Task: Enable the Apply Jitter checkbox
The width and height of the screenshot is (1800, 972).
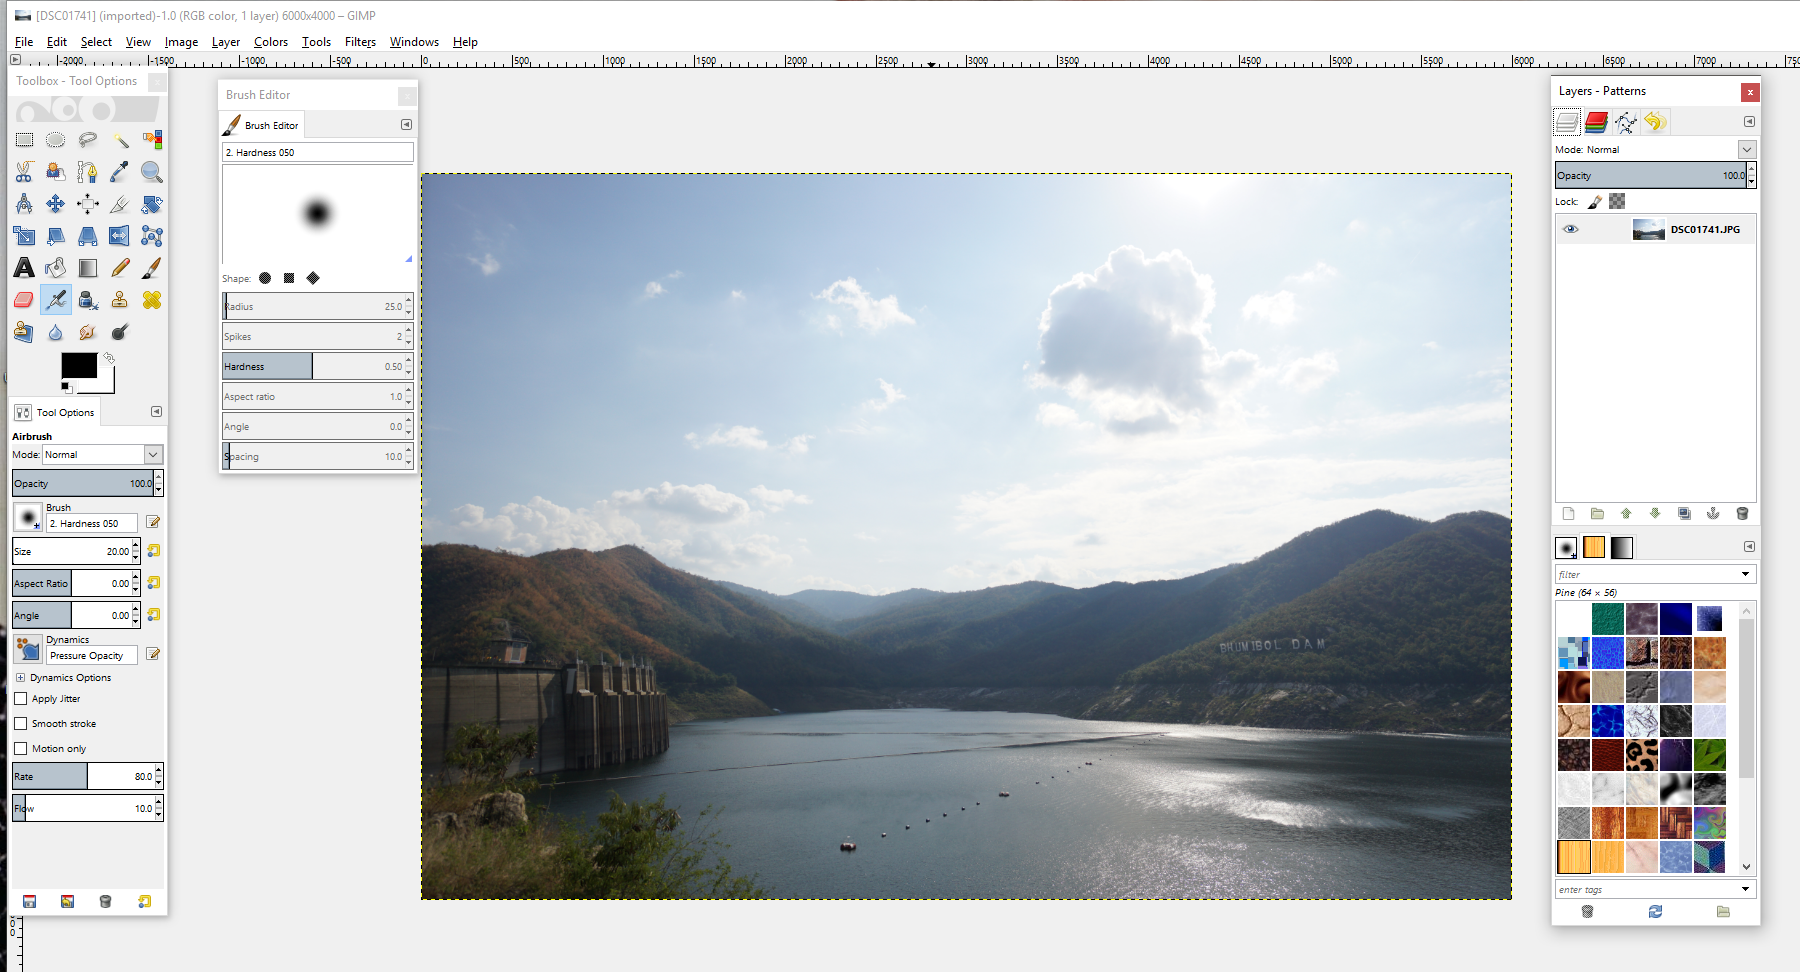Action: click(x=21, y=699)
